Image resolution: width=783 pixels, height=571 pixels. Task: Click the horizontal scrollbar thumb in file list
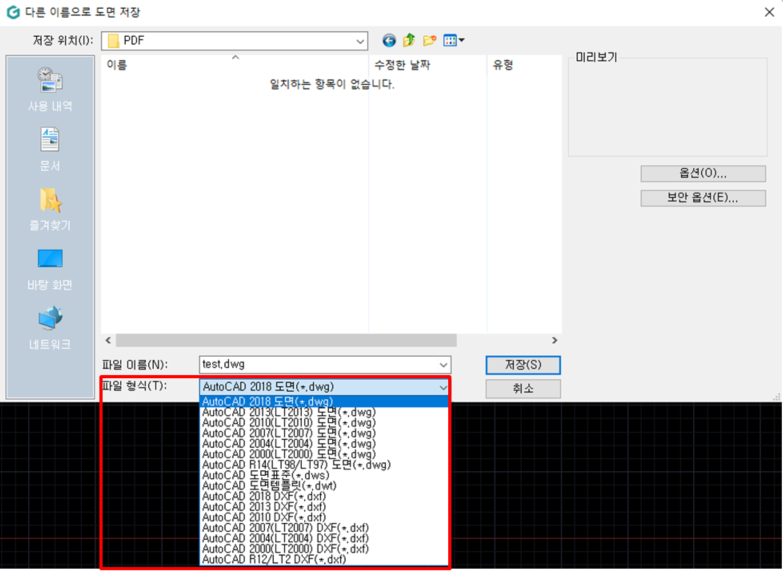pyautogui.click(x=286, y=340)
